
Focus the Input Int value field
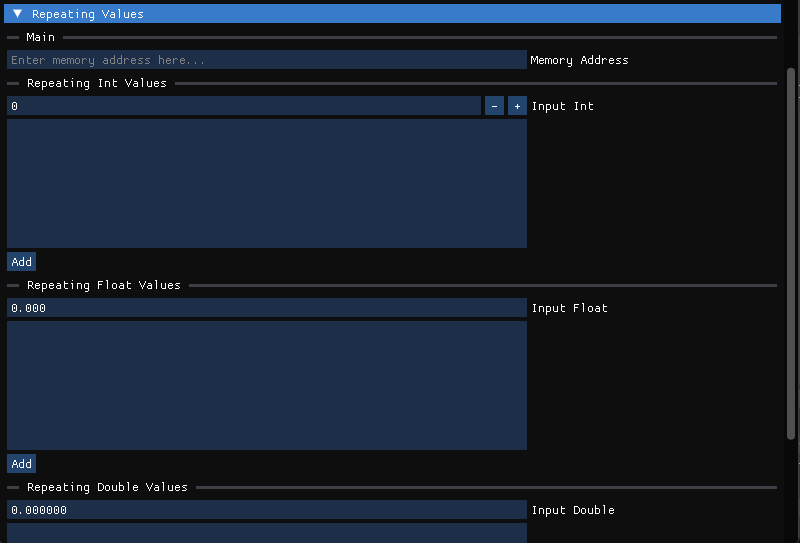(x=244, y=106)
